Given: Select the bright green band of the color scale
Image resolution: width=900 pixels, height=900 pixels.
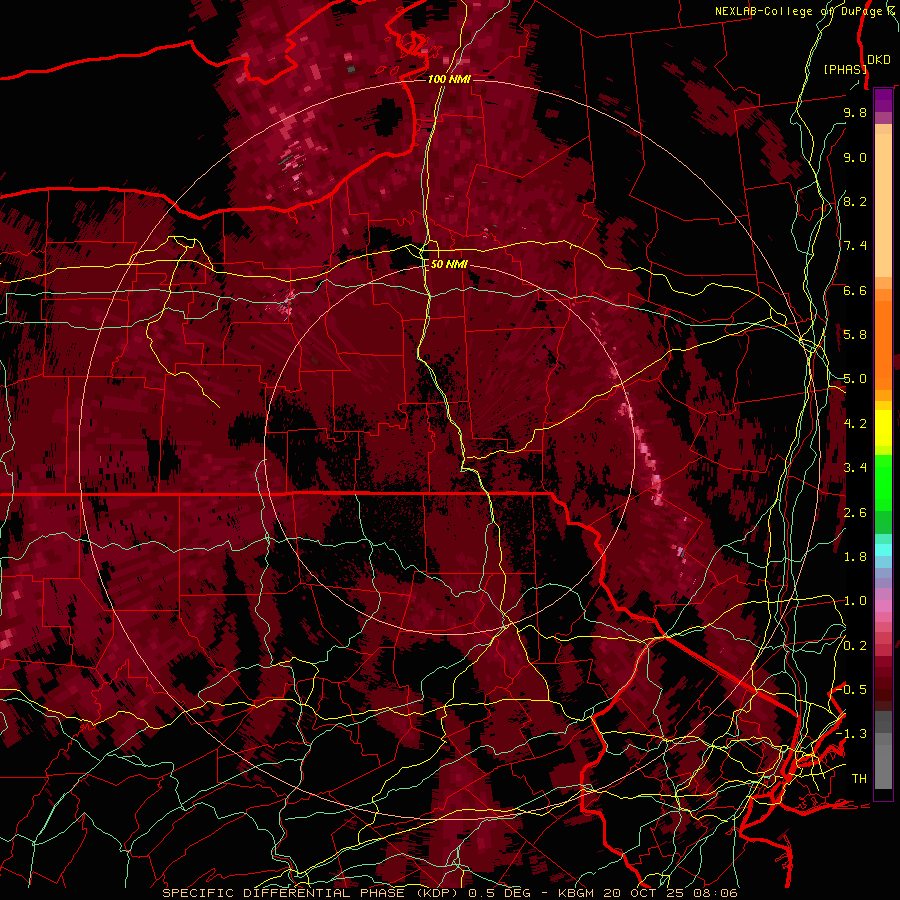Looking at the screenshot, I should tap(883, 485).
